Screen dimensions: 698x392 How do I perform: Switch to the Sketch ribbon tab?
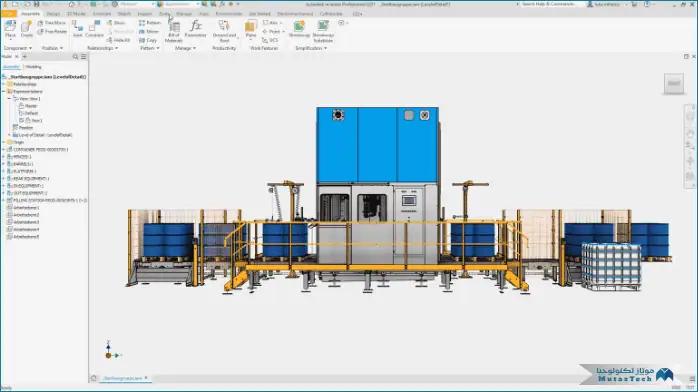tap(124, 14)
